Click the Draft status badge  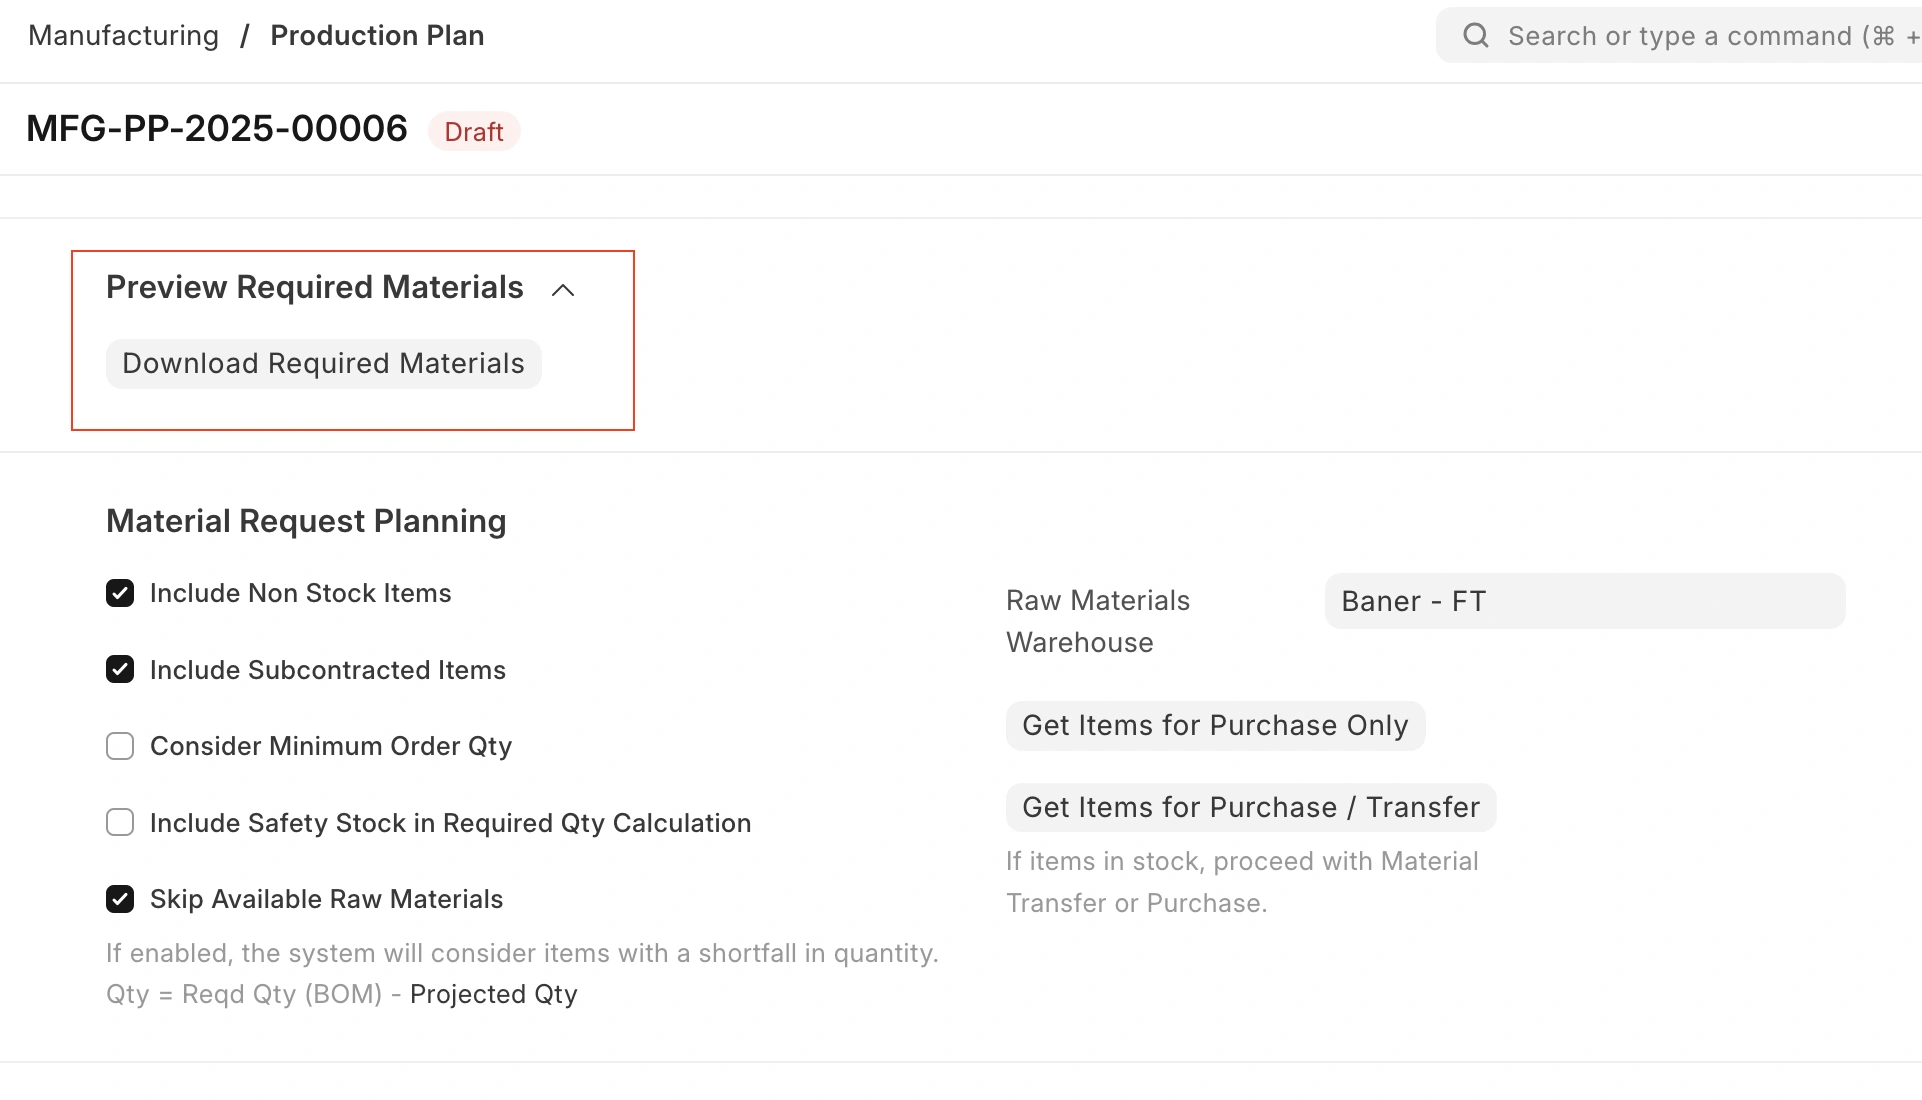click(473, 132)
